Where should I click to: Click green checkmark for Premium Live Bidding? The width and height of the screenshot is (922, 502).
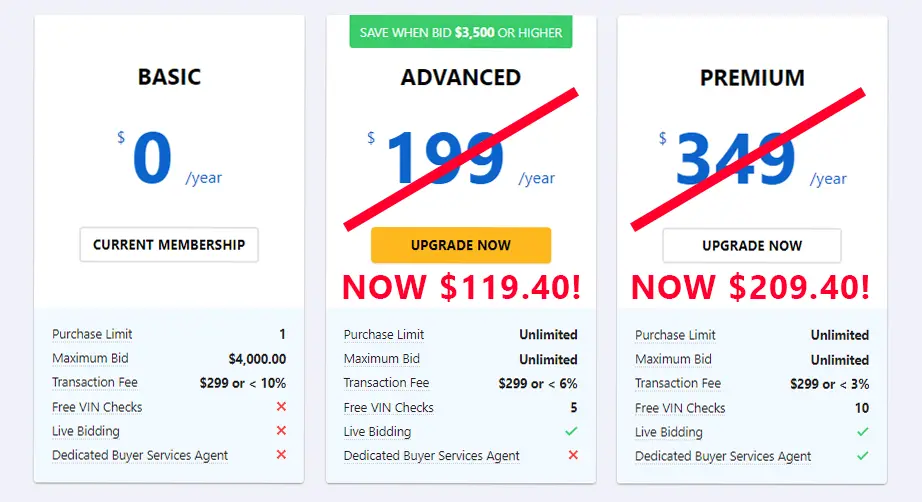click(x=863, y=432)
